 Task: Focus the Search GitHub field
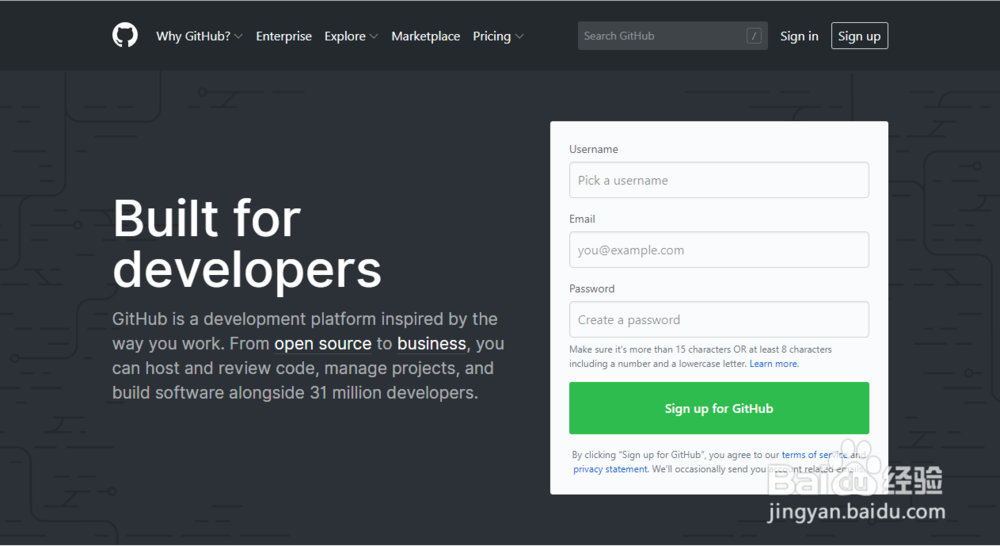660,36
